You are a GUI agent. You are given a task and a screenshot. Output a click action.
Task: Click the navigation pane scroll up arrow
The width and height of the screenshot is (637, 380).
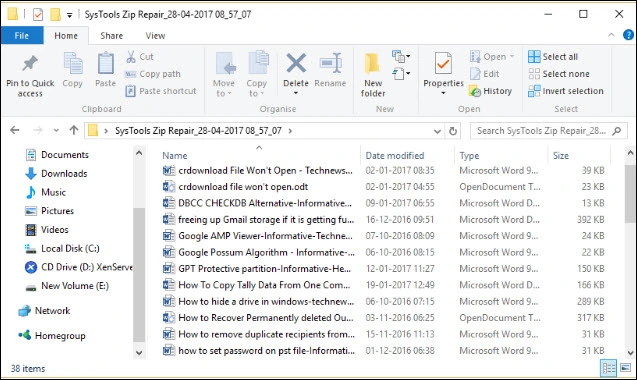coord(139,153)
